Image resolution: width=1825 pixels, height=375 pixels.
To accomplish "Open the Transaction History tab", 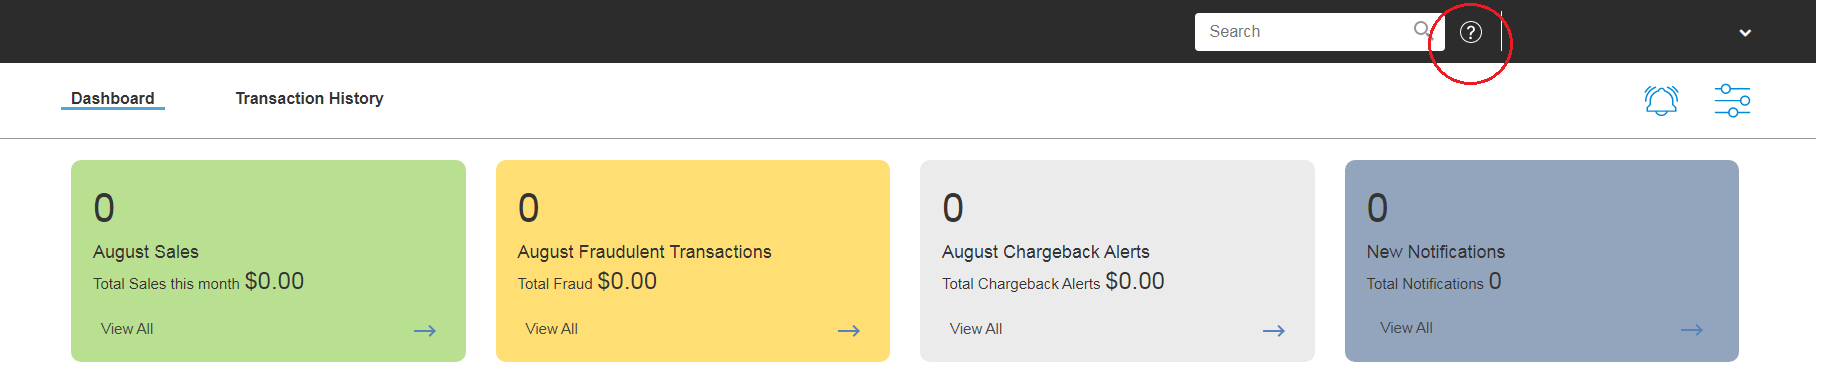I will tap(309, 98).
